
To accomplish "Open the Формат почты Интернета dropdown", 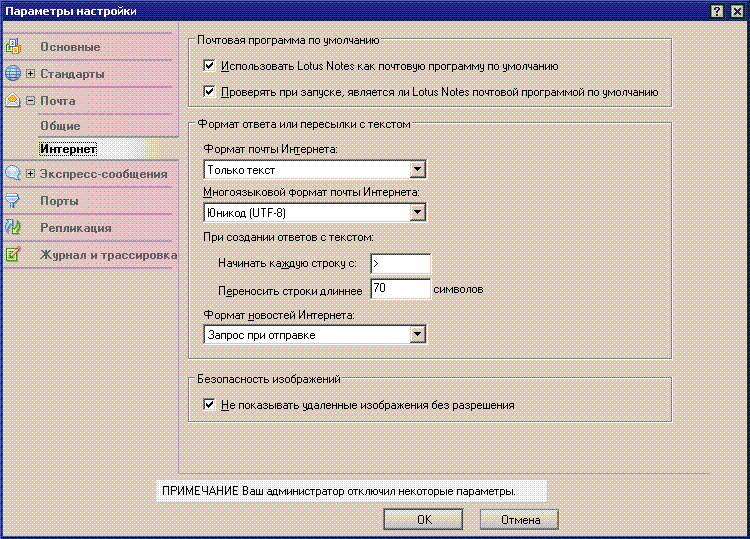I will [x=418, y=169].
